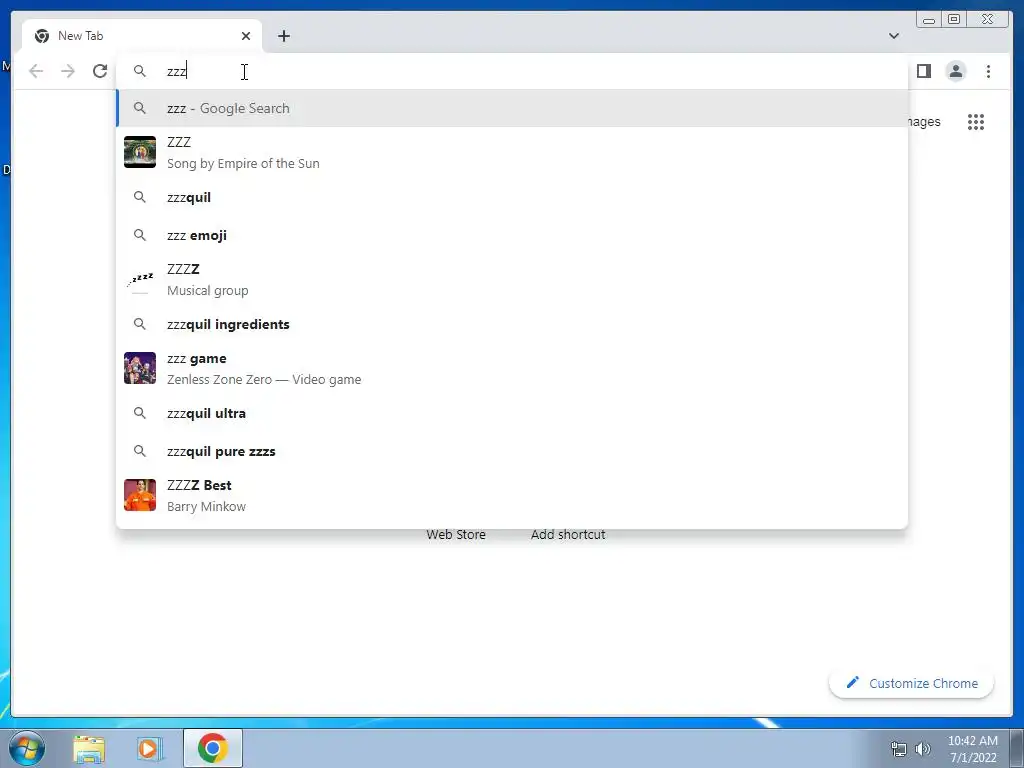This screenshot has width=1024, height=768.
Task: Click the Add shortcut label
Action: click(568, 534)
